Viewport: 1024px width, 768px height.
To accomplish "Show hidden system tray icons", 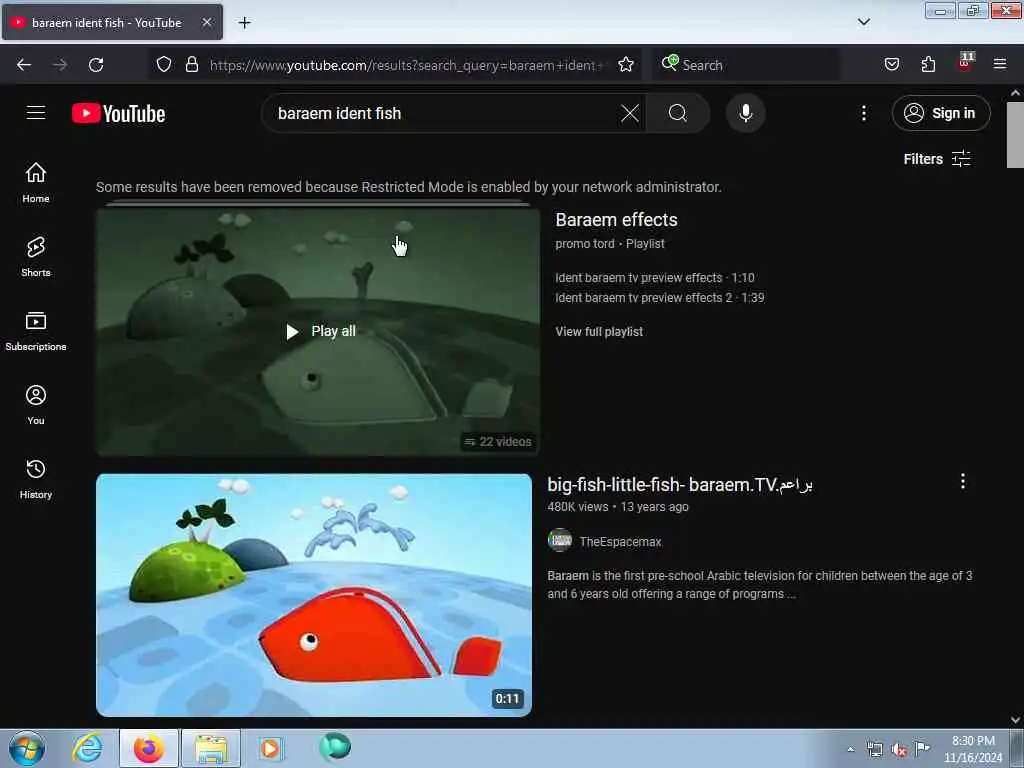I will click(850, 750).
